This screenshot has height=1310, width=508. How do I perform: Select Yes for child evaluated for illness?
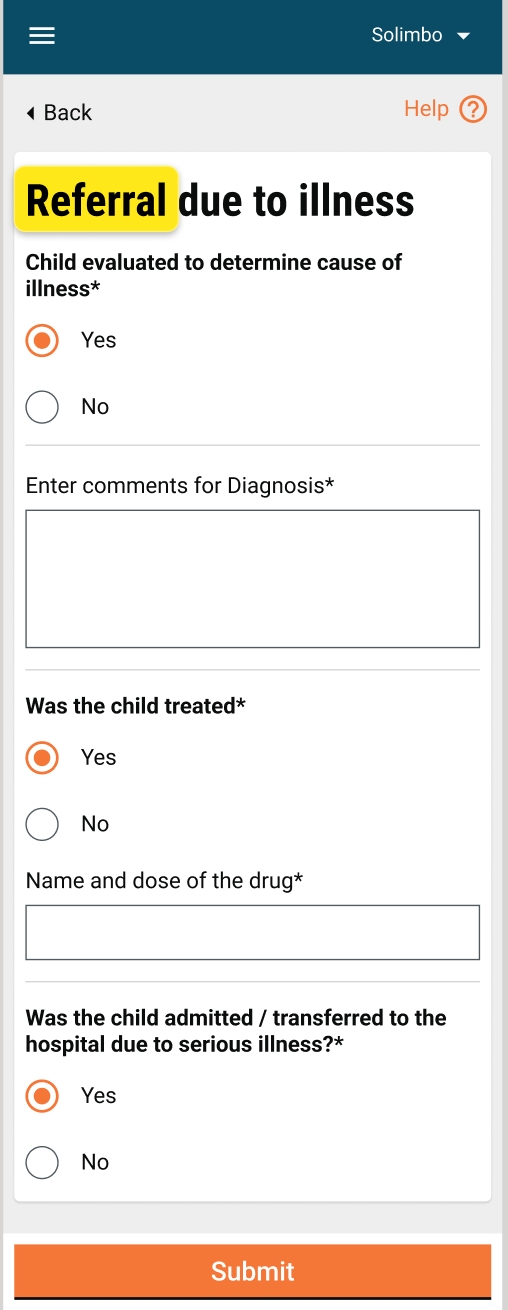tap(42, 340)
